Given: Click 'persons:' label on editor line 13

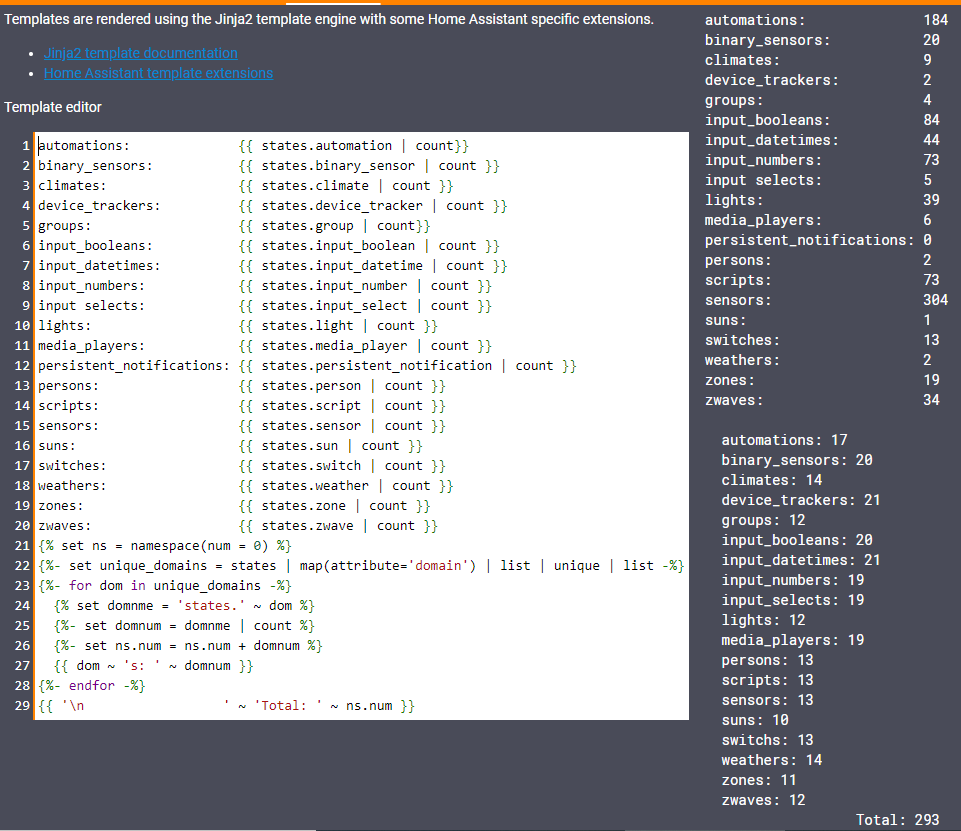Looking at the screenshot, I should tap(68, 385).
